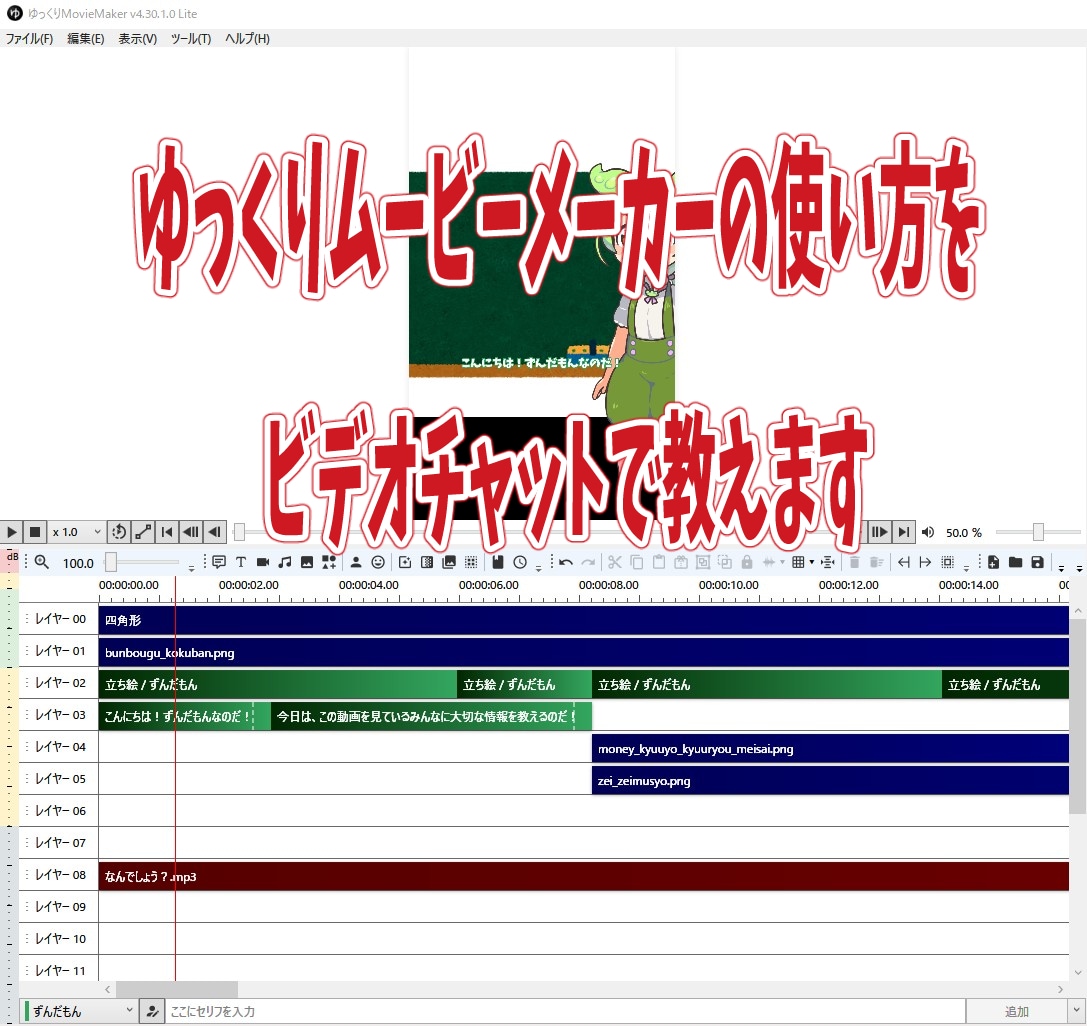Add effect item with sparkle frame icon
The height and width of the screenshot is (1026, 1087).
coord(405,562)
